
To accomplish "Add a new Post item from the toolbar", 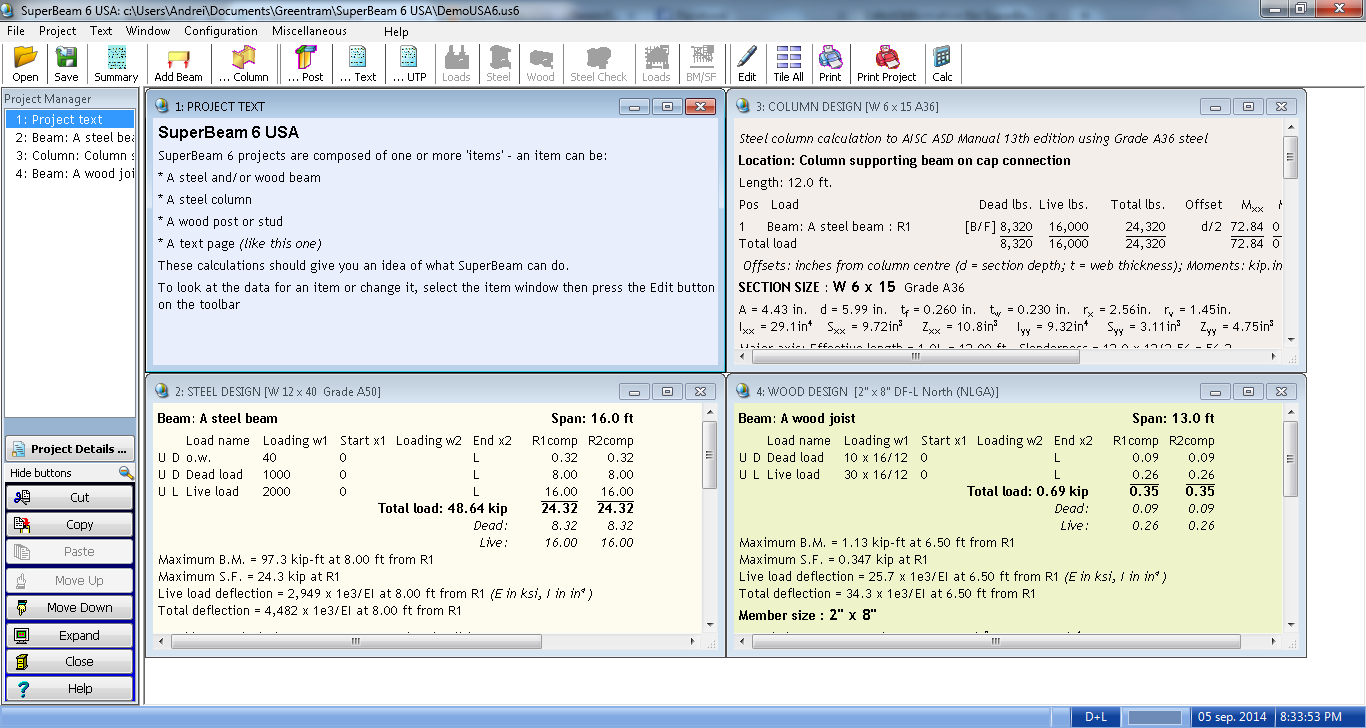I will tap(306, 63).
